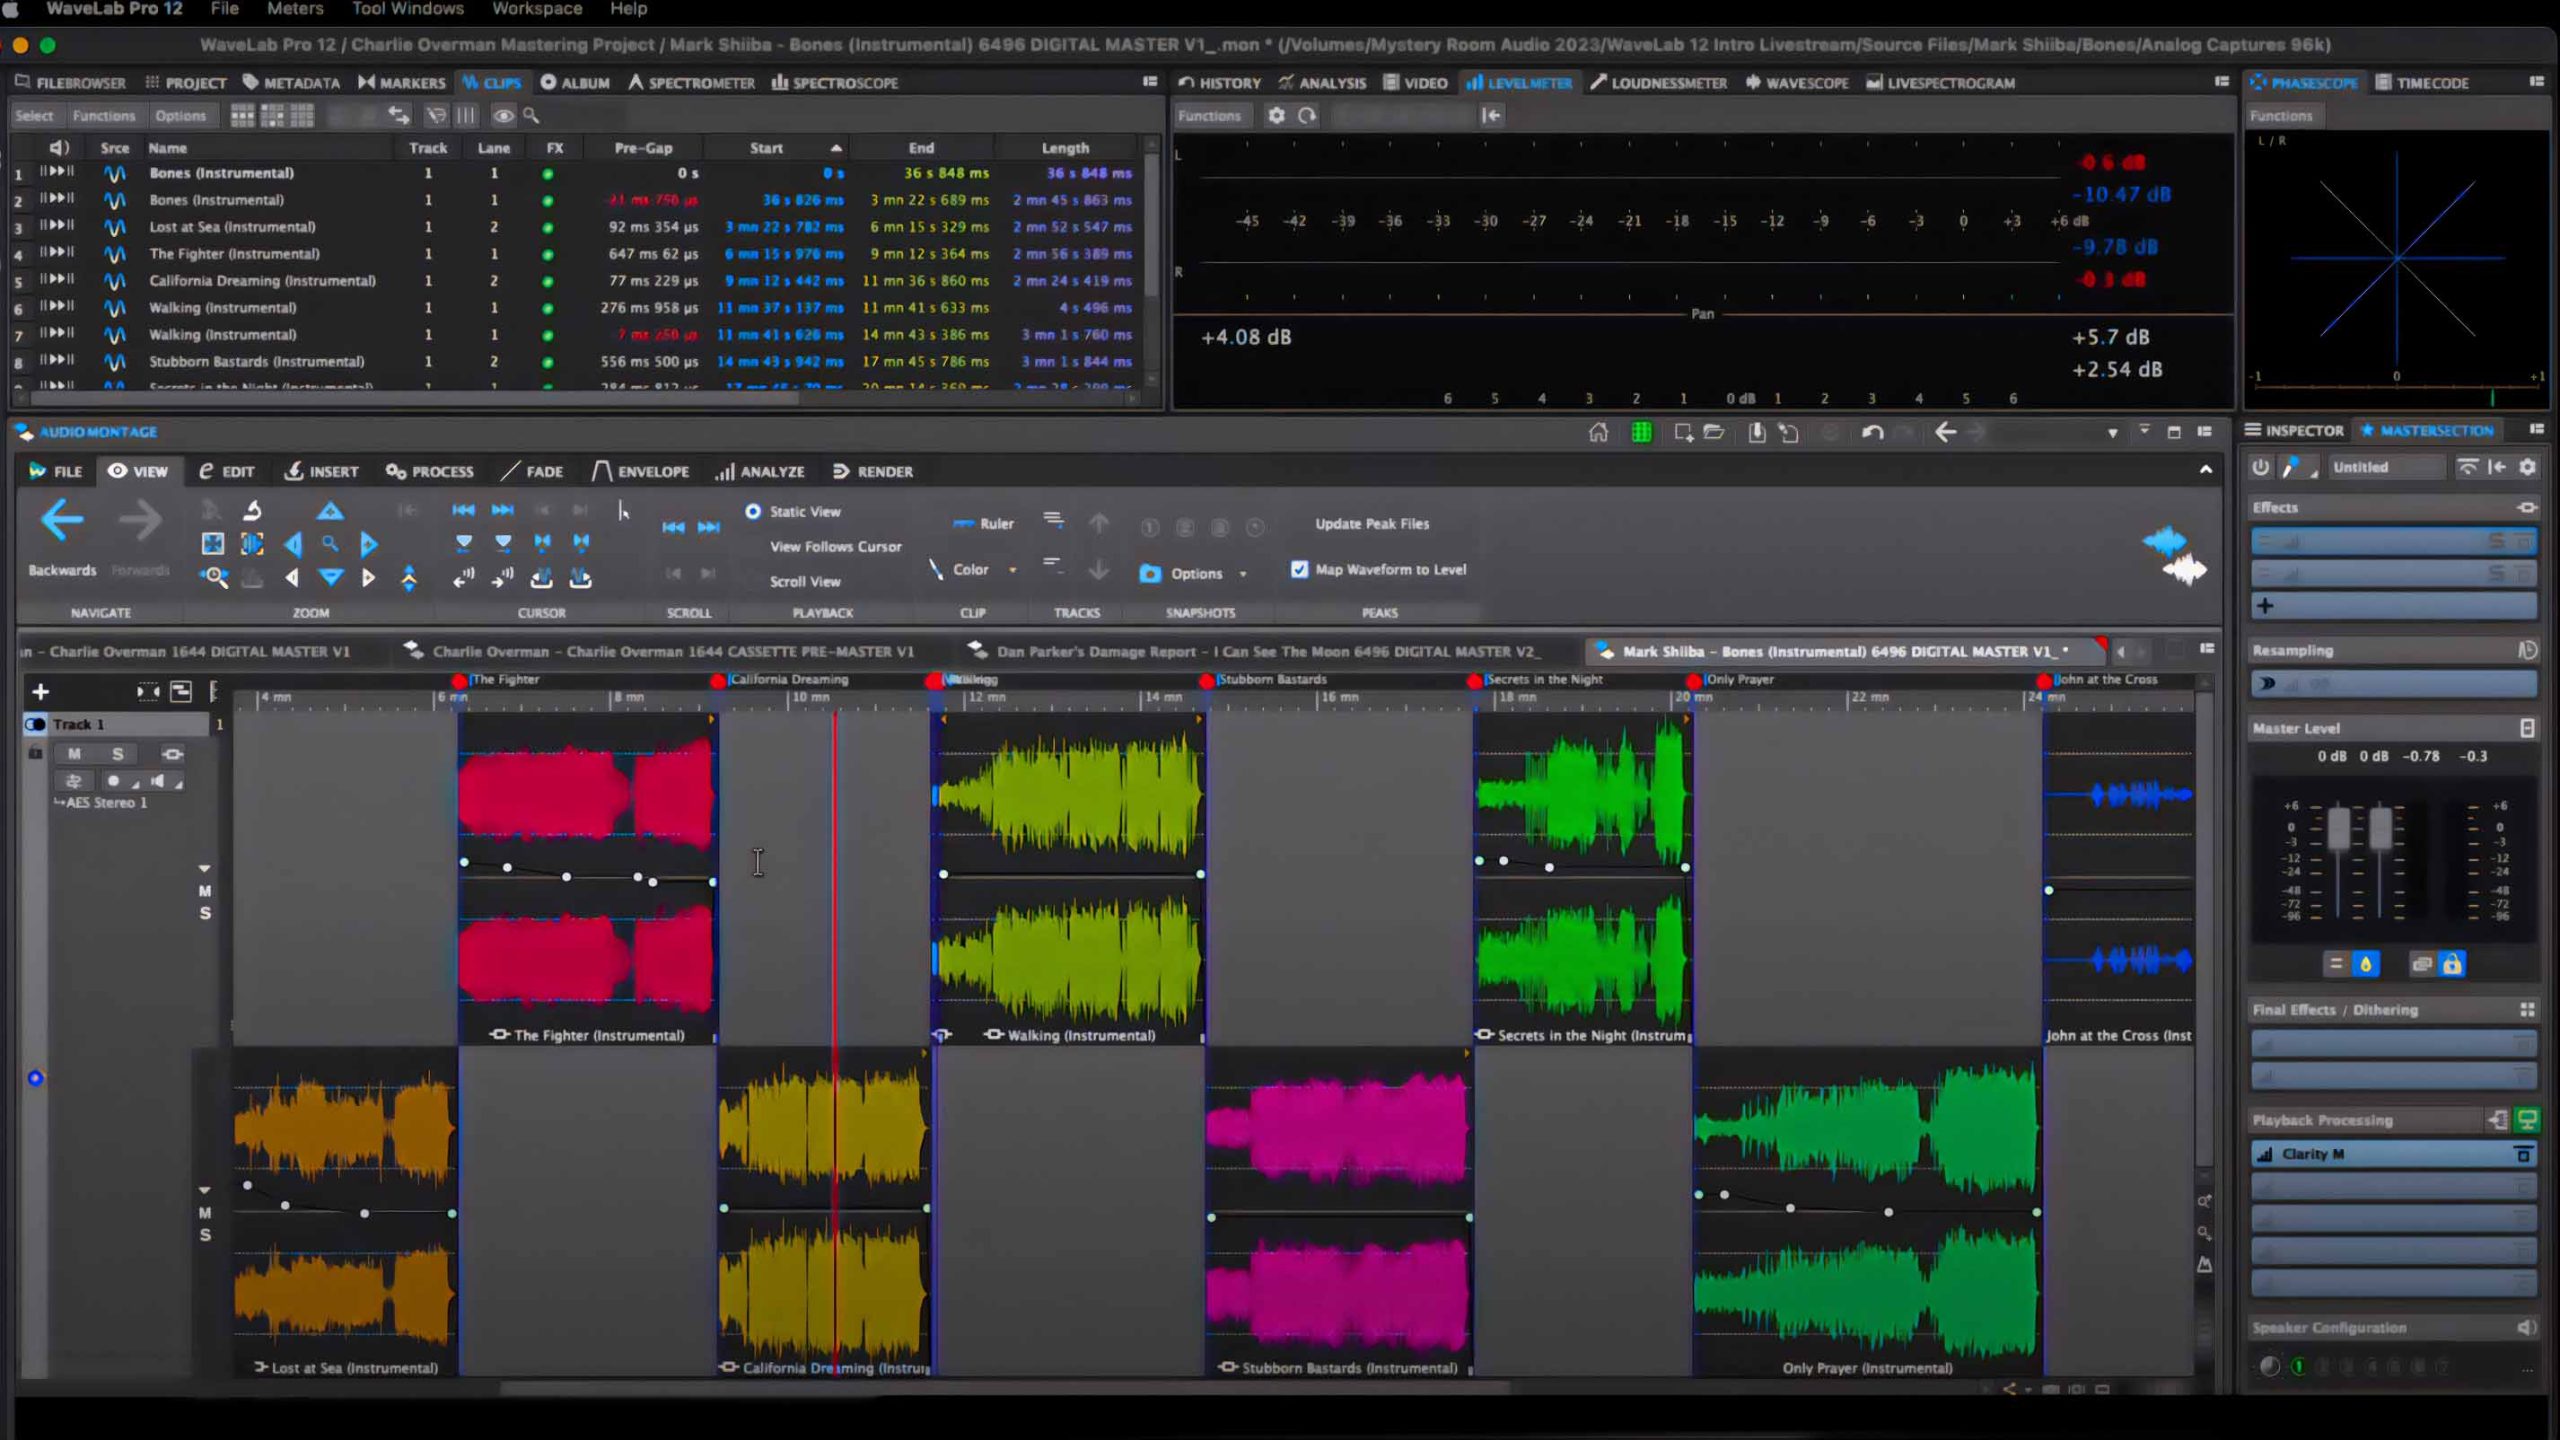Mute Track 1 with M button

click(x=74, y=754)
